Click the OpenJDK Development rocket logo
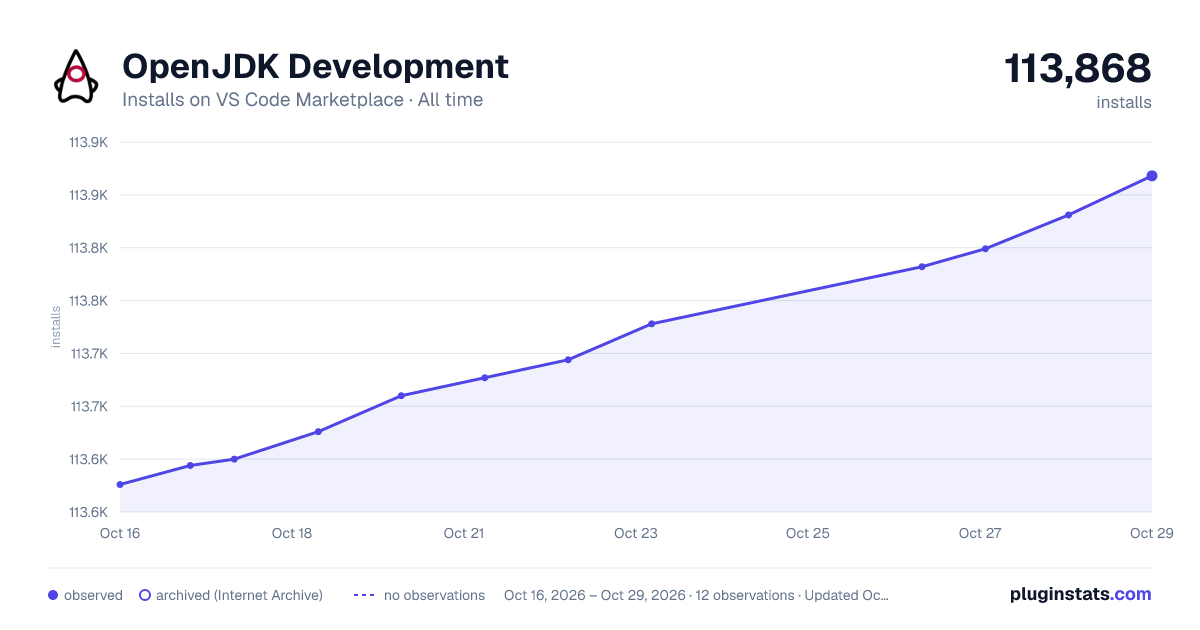1200x630 pixels. (77, 76)
